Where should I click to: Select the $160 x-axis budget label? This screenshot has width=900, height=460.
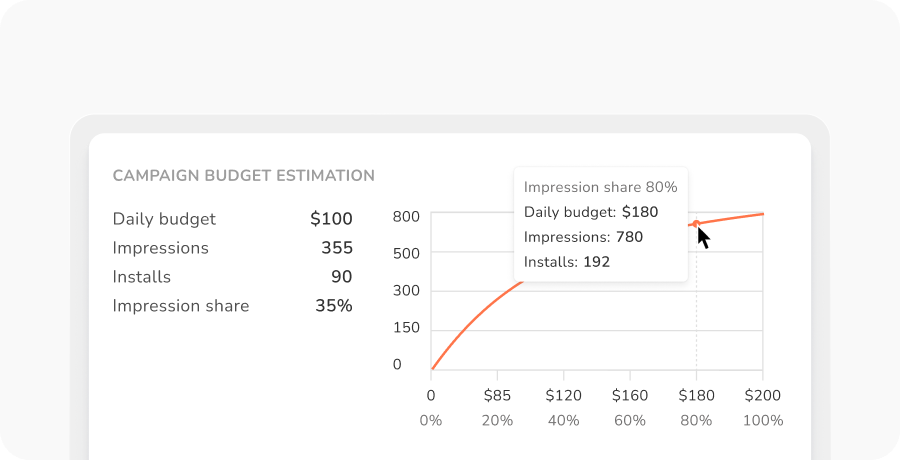point(630,395)
